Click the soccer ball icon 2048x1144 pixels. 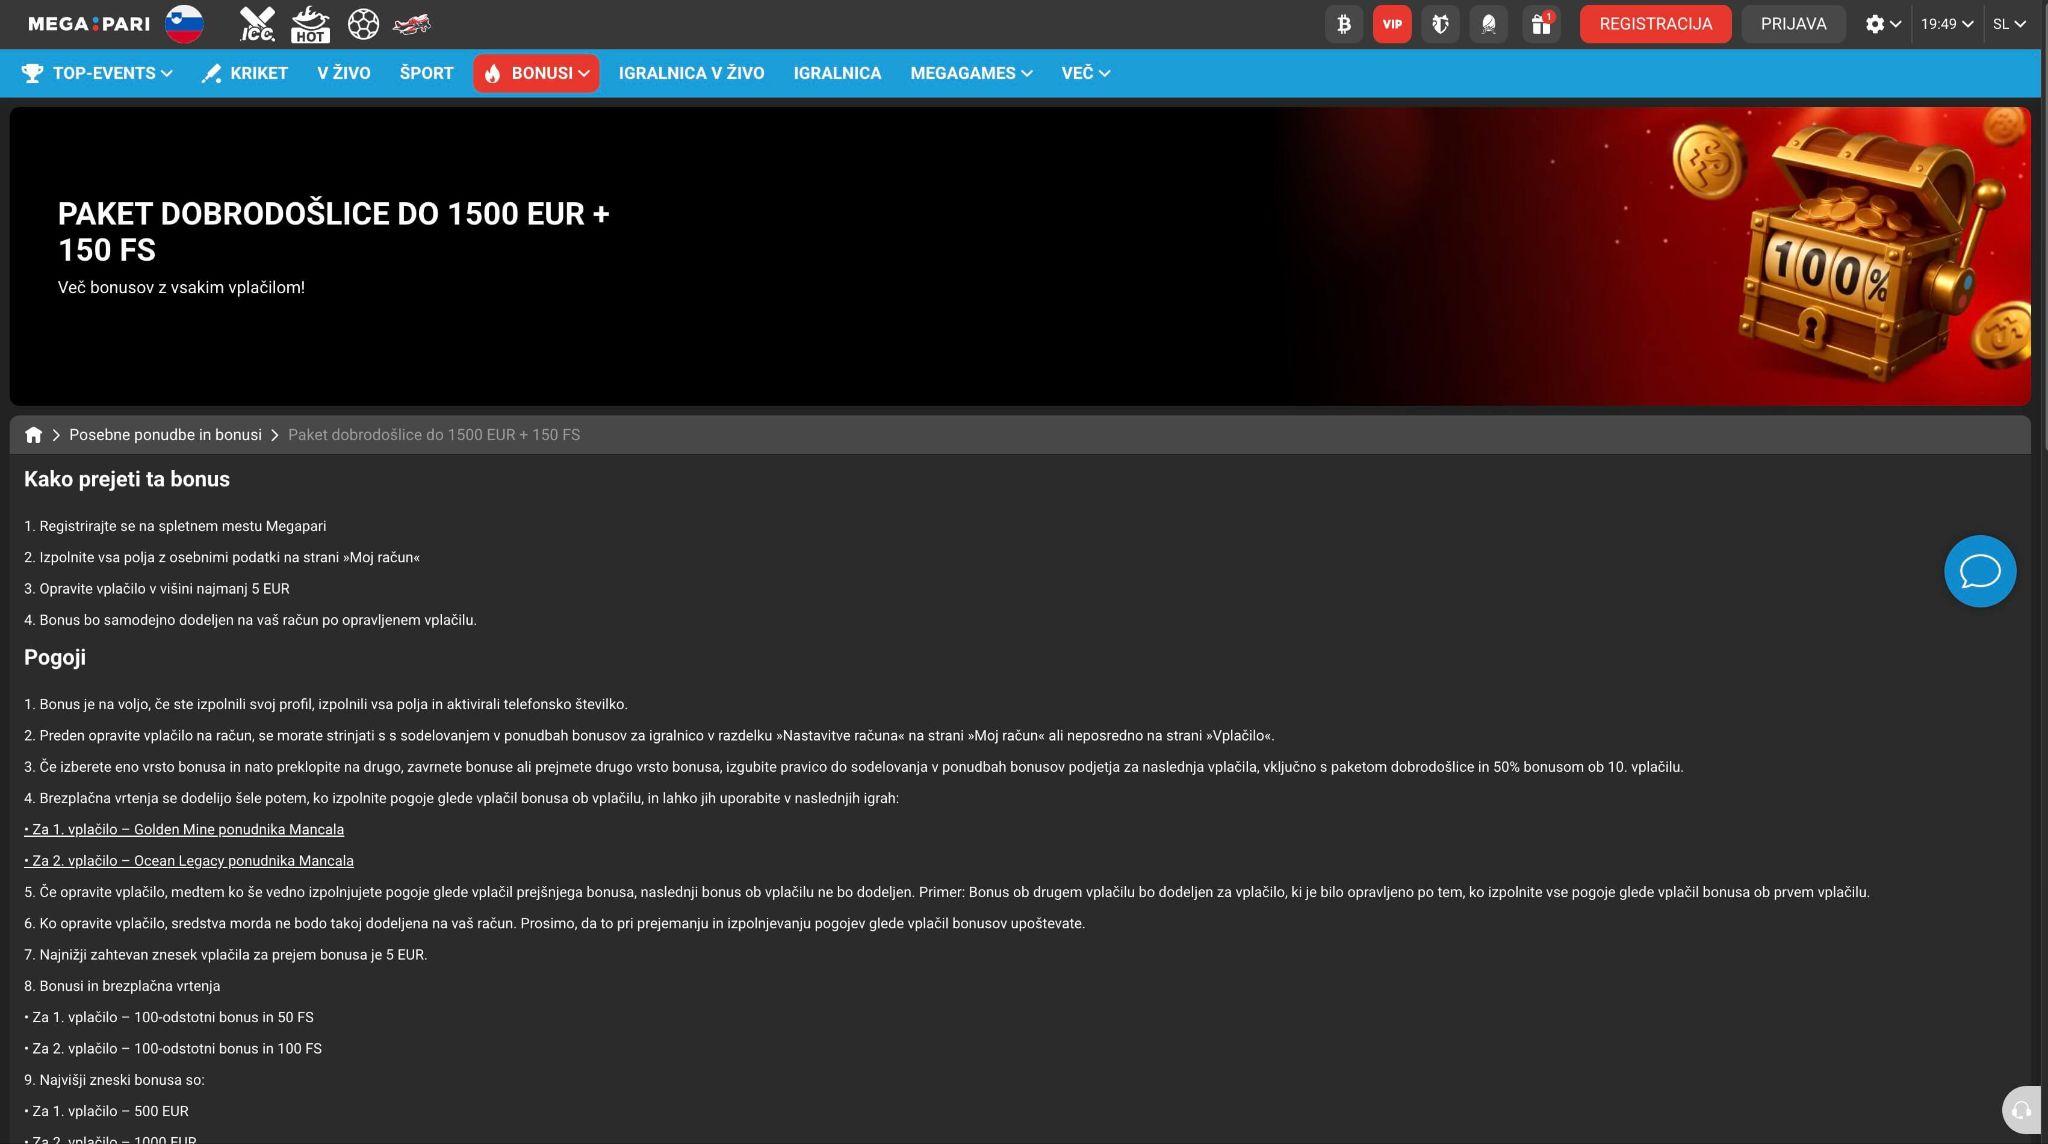tap(363, 24)
